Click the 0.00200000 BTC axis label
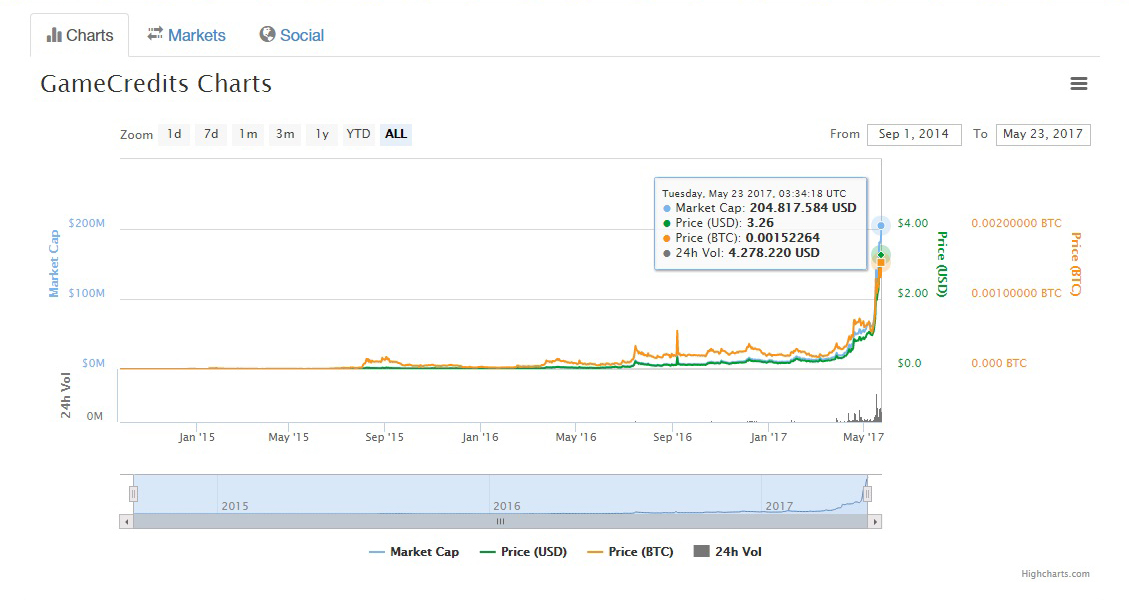 (1016, 223)
